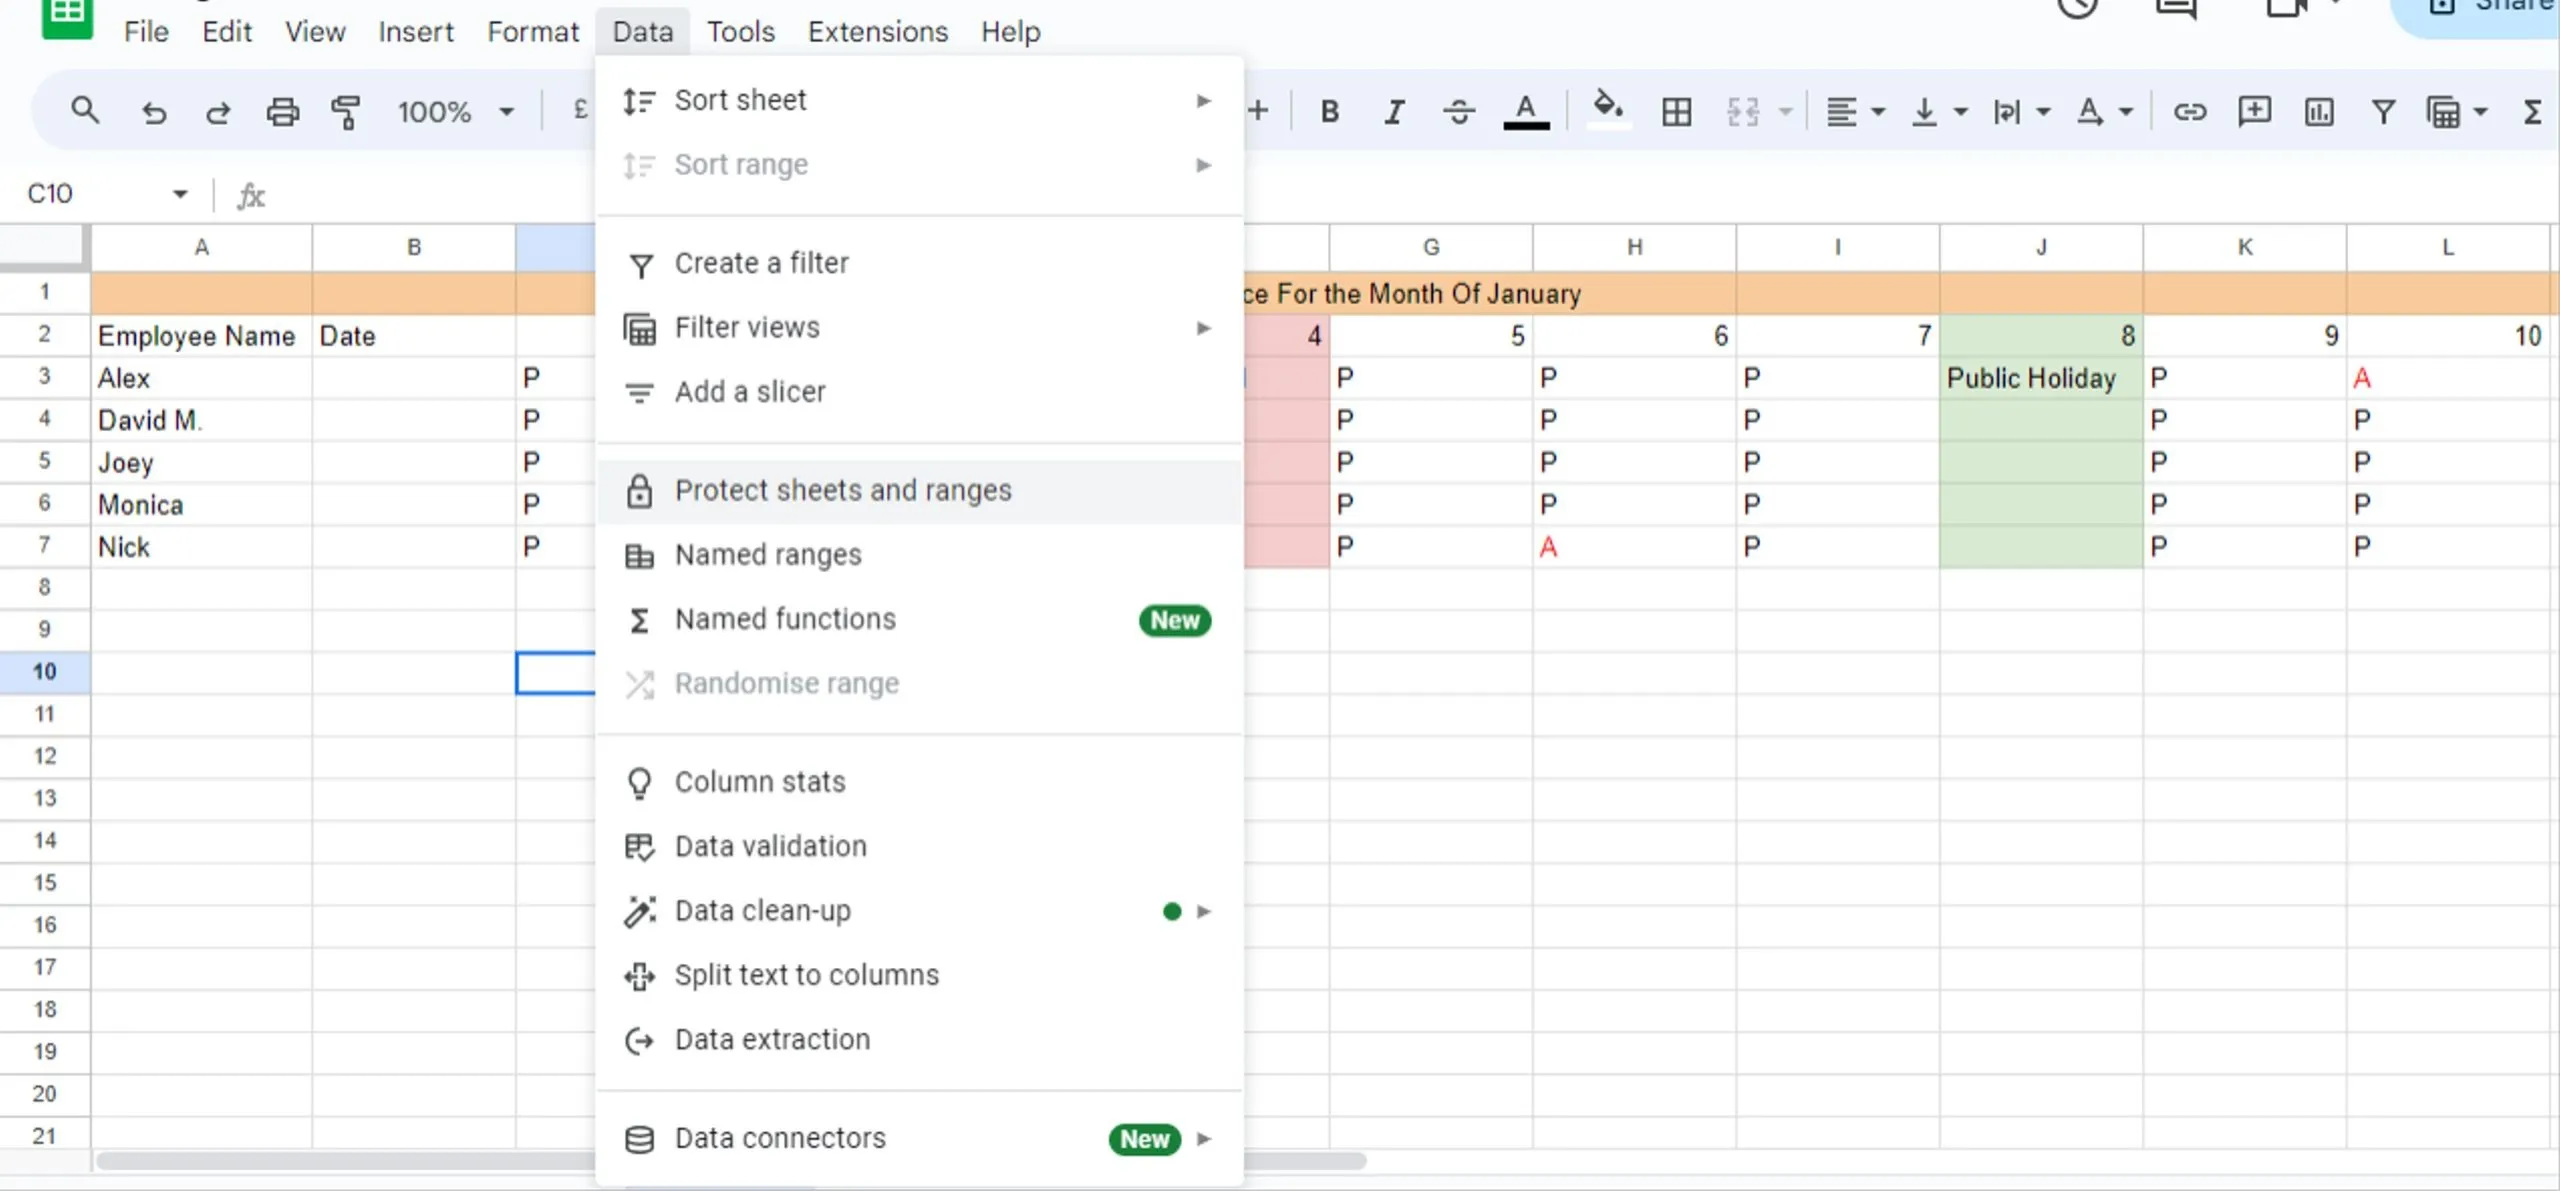
Task: Open the 100% zoom dropdown
Action: point(456,111)
